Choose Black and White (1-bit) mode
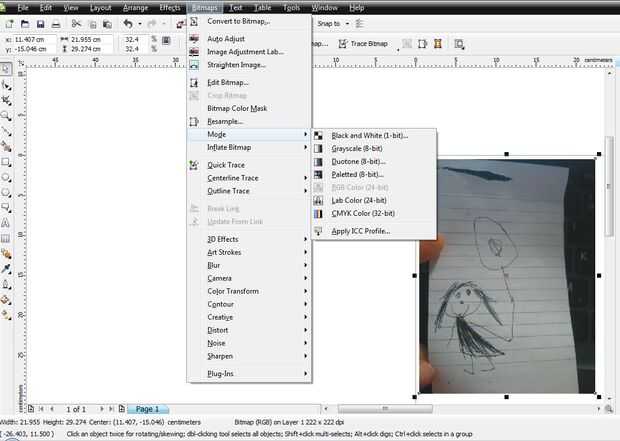 pyautogui.click(x=374, y=136)
